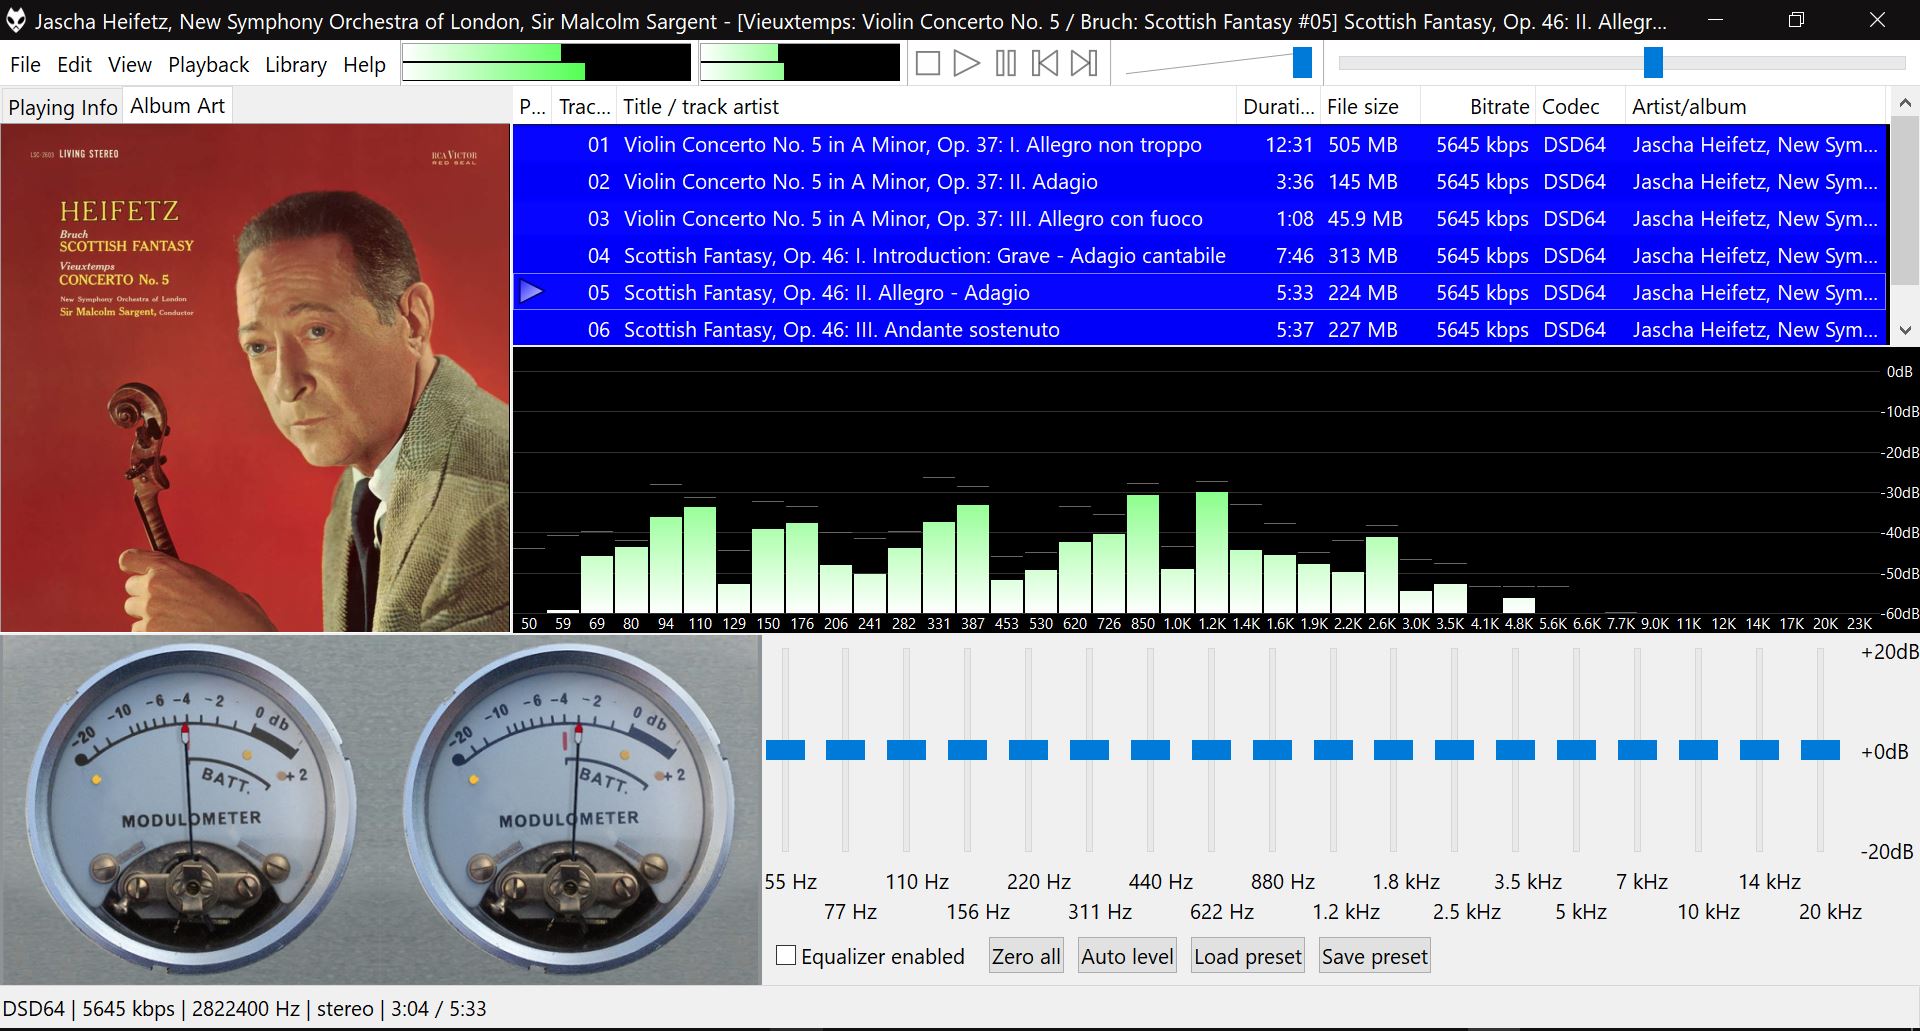Switch to the Album Art tab
The height and width of the screenshot is (1031, 1920).
click(x=177, y=105)
